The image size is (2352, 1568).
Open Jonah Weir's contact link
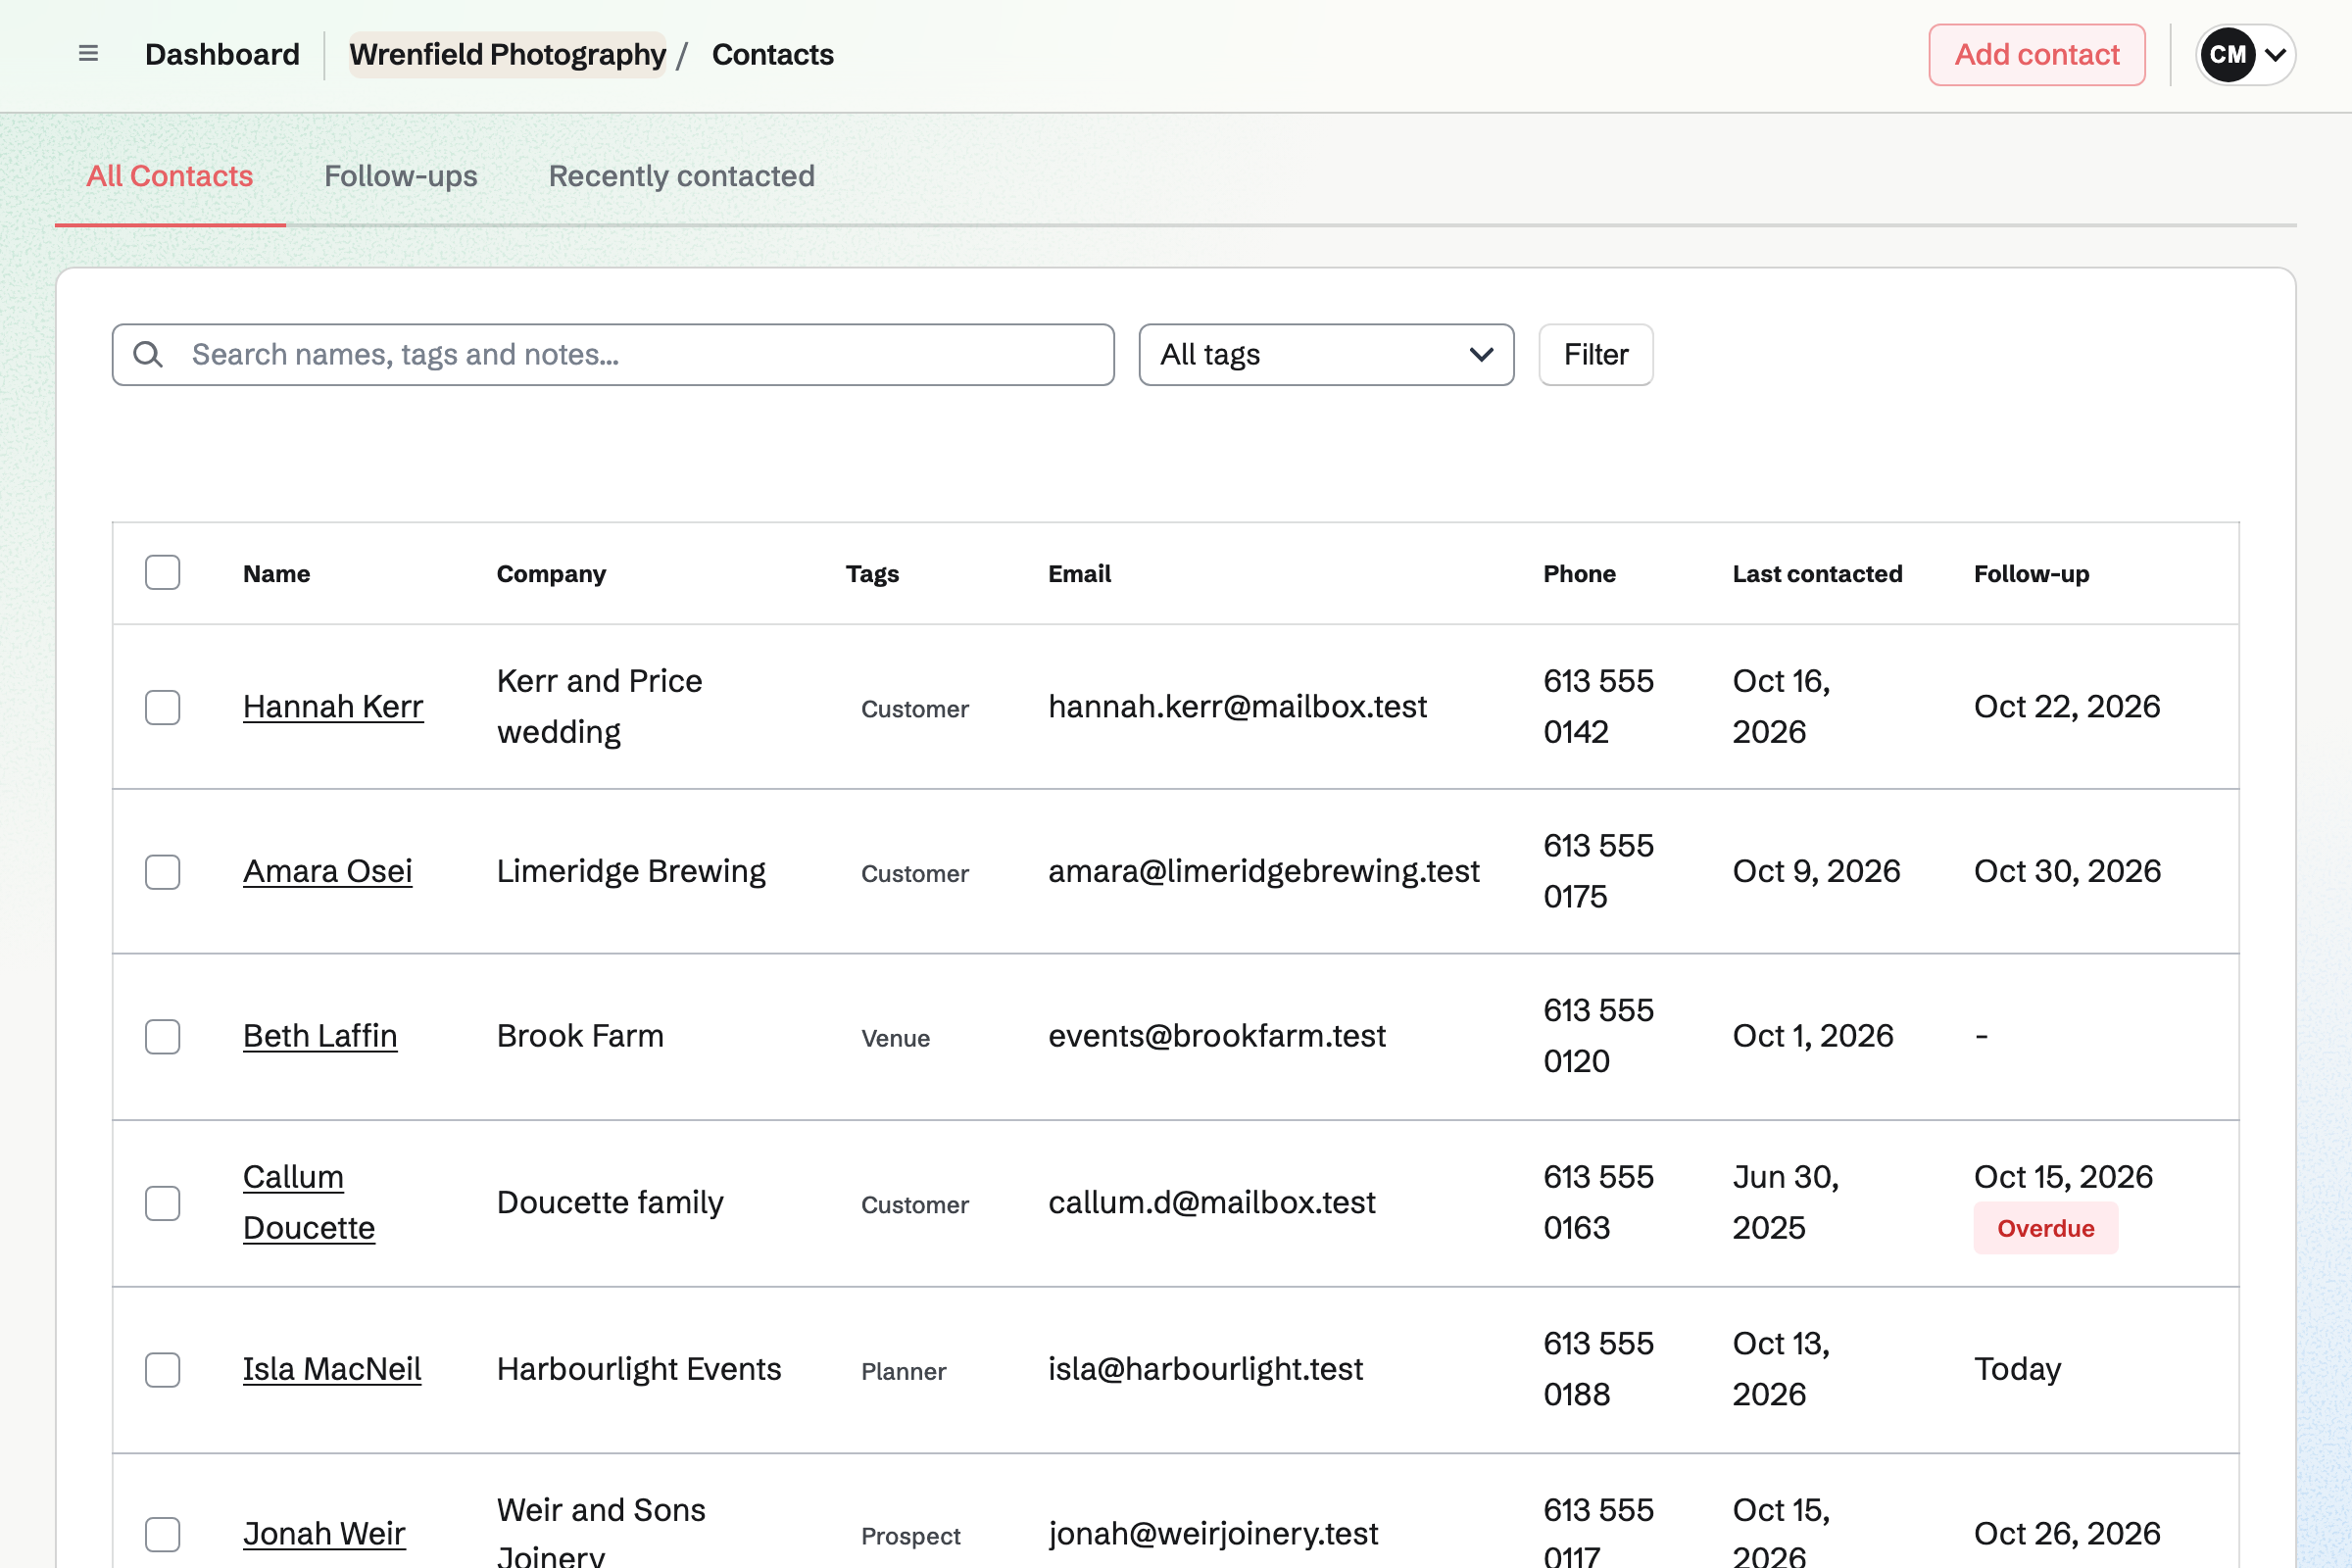(x=324, y=1534)
